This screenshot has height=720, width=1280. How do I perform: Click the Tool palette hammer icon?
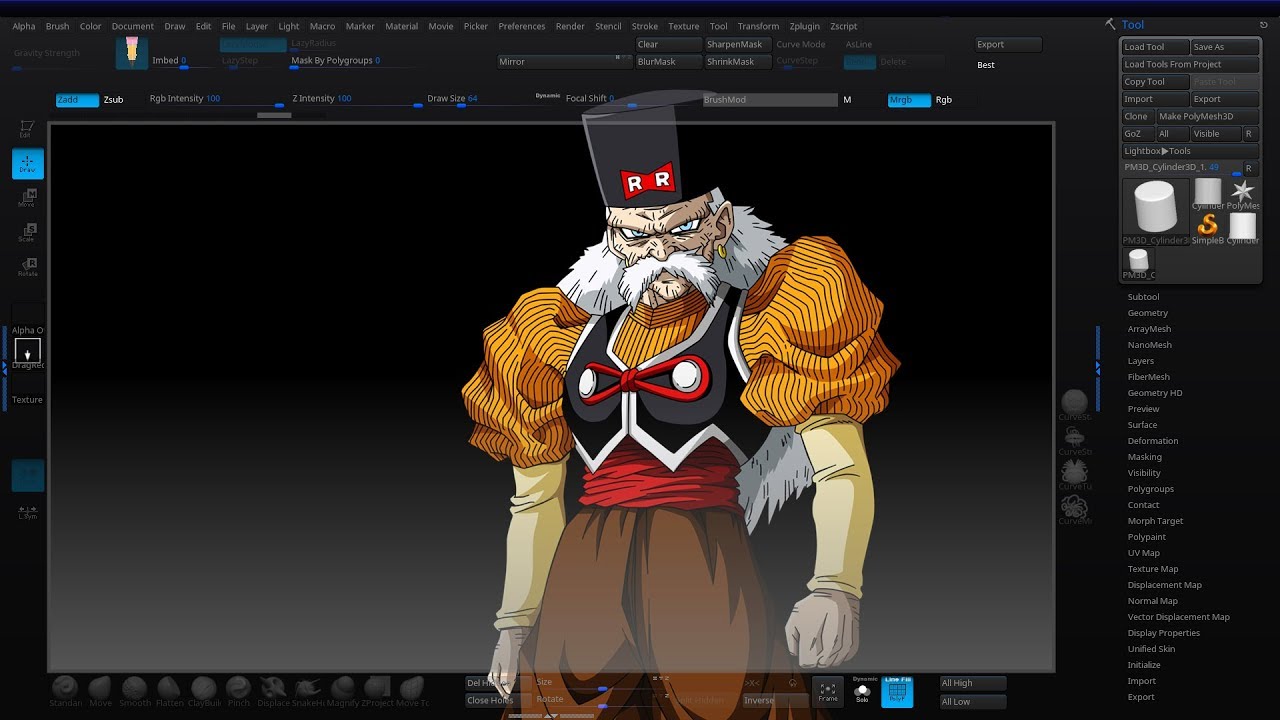[x=1110, y=24]
